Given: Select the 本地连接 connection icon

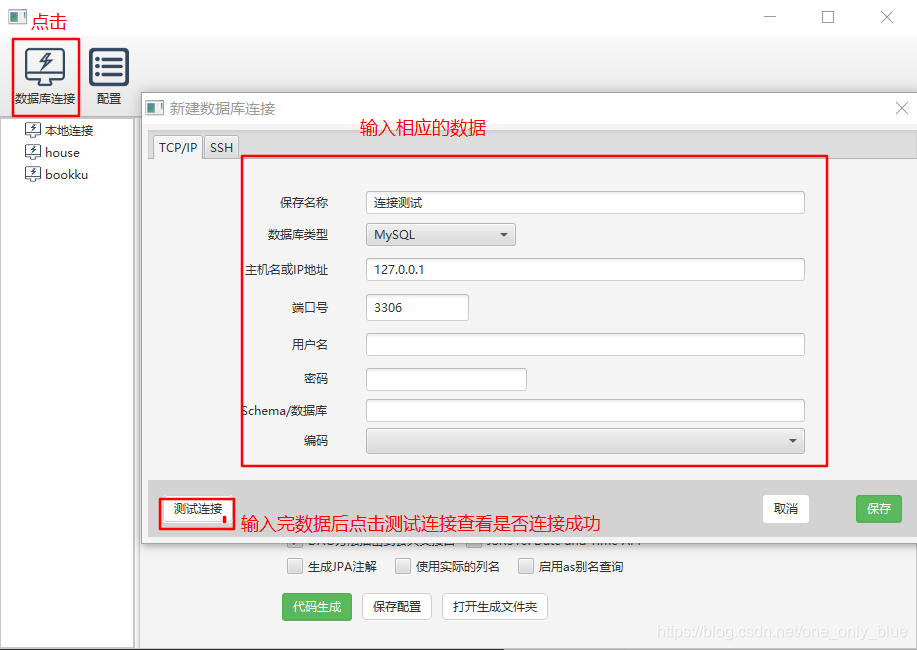Looking at the screenshot, I should coord(33,130).
